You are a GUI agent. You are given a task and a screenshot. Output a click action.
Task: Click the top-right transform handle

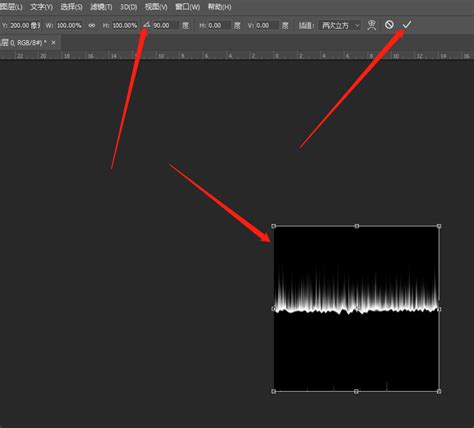tap(439, 226)
